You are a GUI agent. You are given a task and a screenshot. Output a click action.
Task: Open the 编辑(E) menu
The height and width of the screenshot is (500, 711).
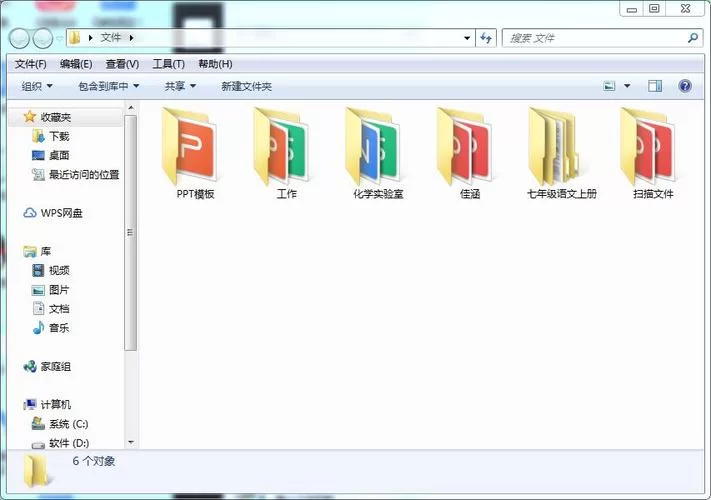(x=76, y=64)
